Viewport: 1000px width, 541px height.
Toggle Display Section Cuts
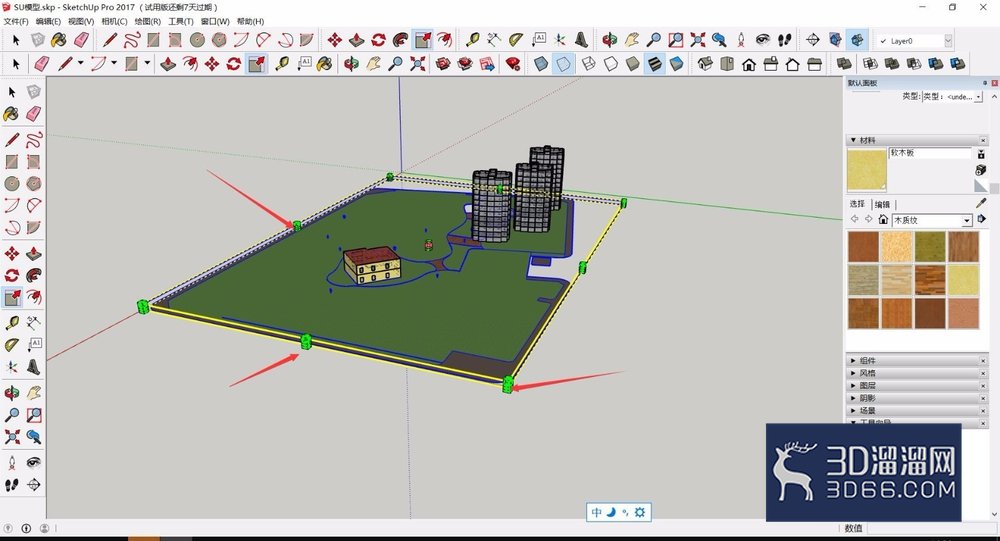click(857, 40)
